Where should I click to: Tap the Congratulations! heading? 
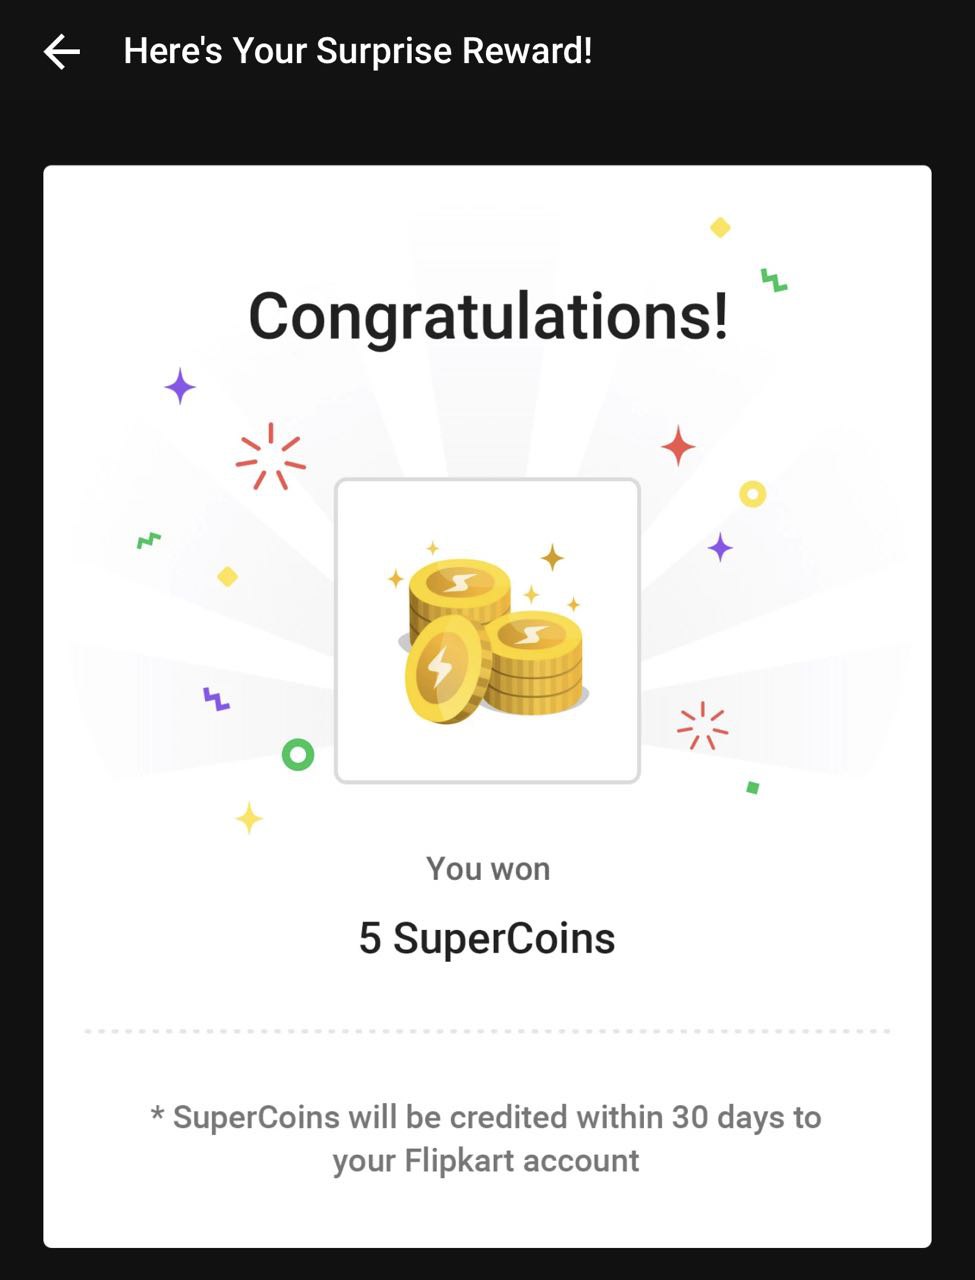[488, 316]
